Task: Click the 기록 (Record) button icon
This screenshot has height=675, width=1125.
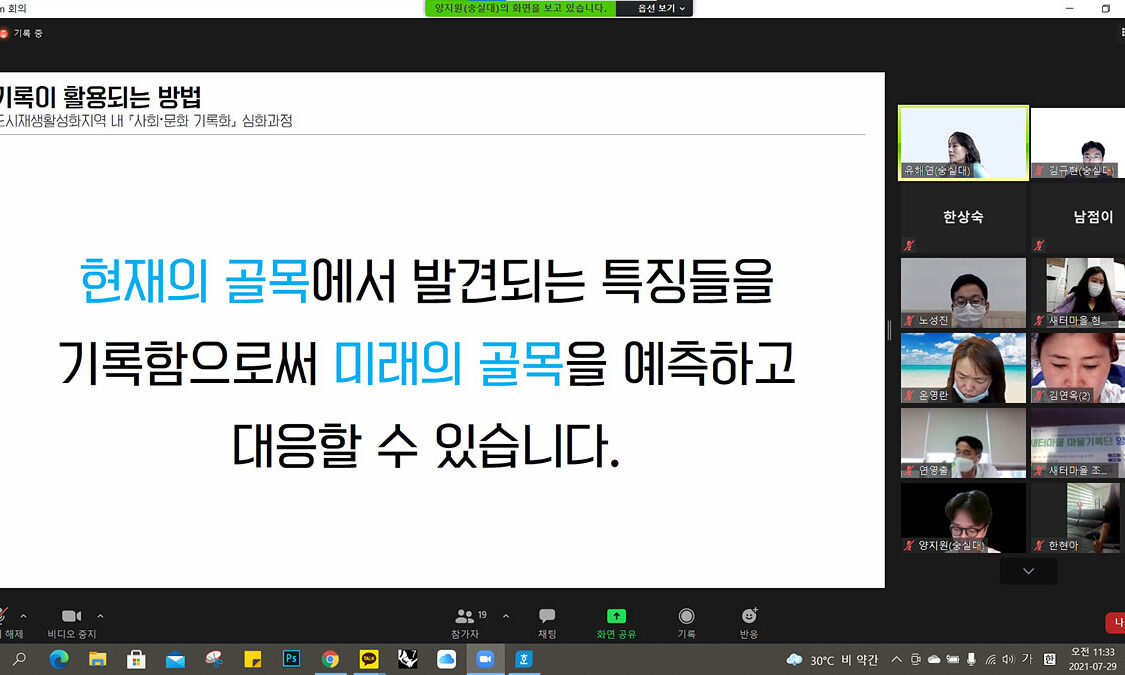Action: (686, 616)
